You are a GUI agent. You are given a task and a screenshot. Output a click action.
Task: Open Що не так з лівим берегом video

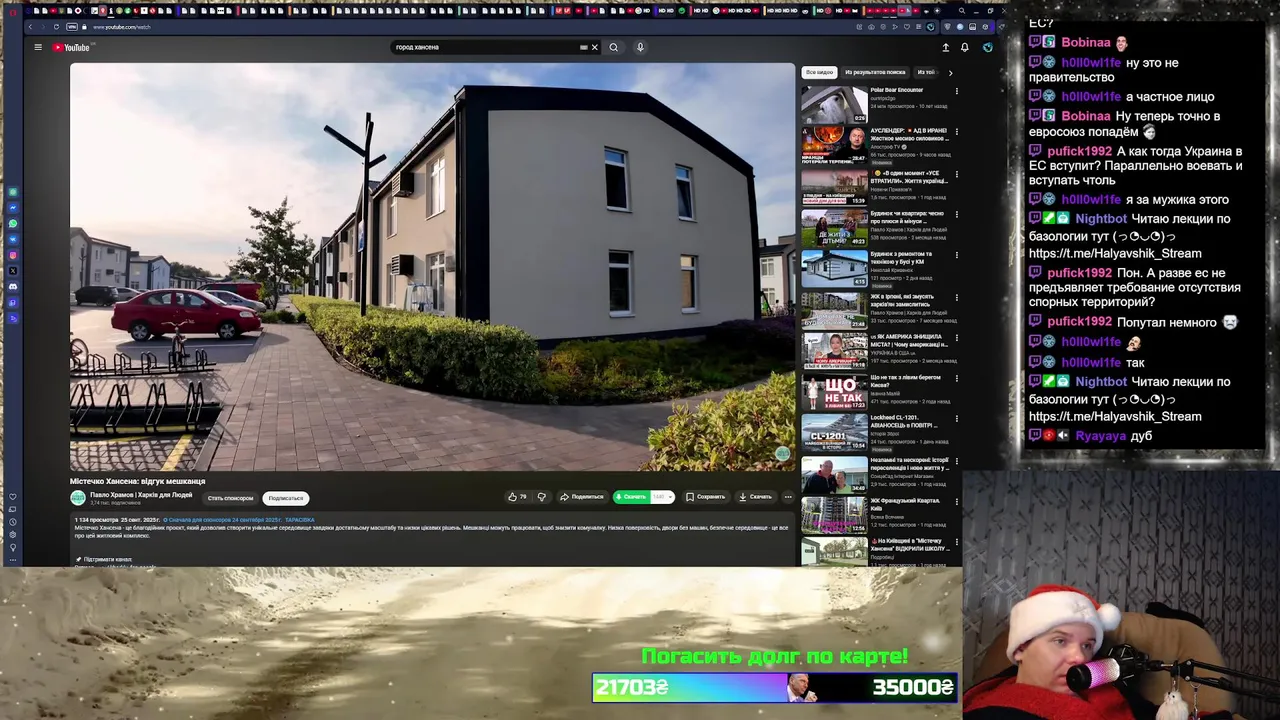pyautogui.click(x=834, y=392)
